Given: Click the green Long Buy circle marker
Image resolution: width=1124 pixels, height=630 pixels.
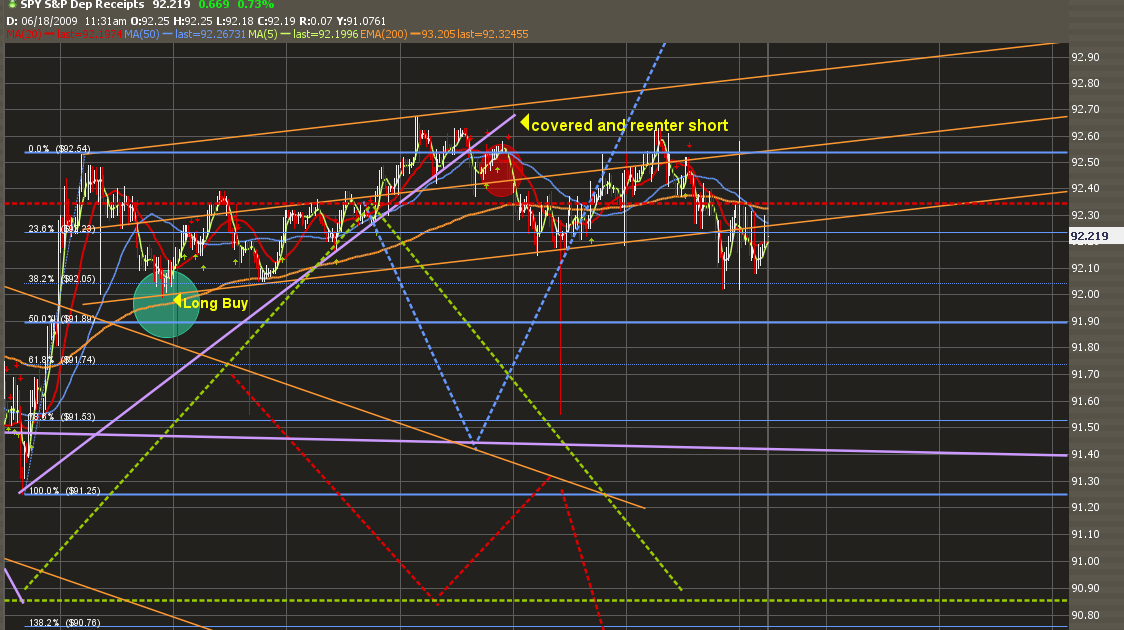Looking at the screenshot, I should (x=166, y=304).
